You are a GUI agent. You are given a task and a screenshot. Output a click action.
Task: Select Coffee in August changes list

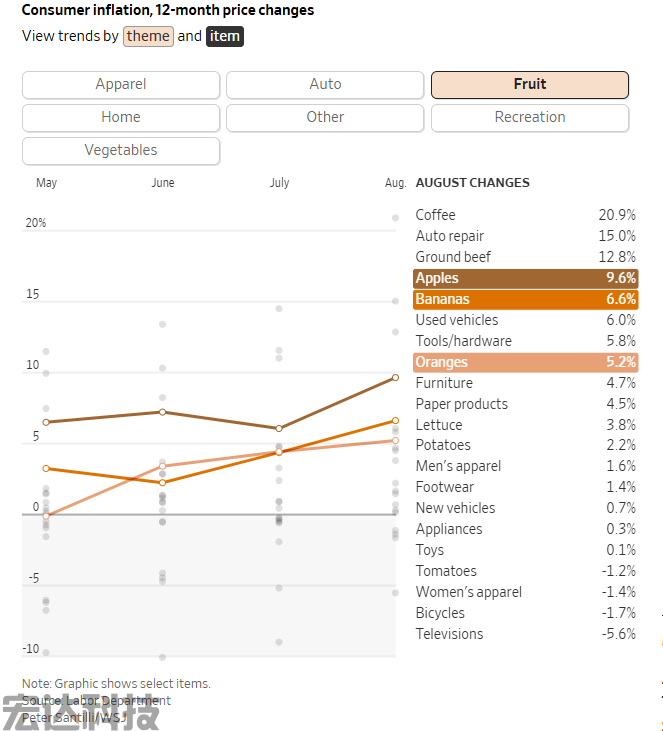click(525, 215)
